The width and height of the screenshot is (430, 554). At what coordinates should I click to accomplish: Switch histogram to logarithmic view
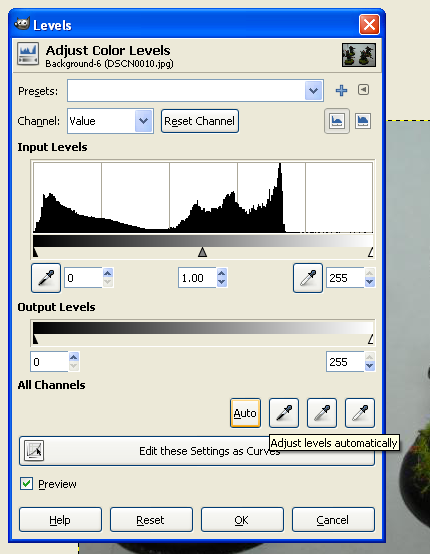tap(363, 121)
